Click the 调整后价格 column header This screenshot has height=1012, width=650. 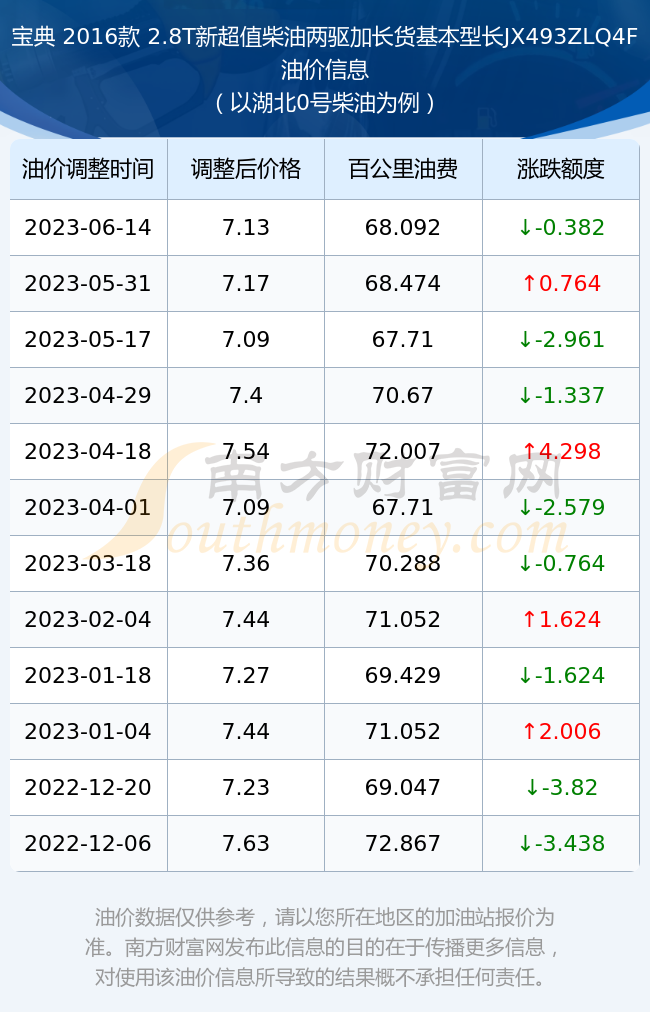[246, 169]
